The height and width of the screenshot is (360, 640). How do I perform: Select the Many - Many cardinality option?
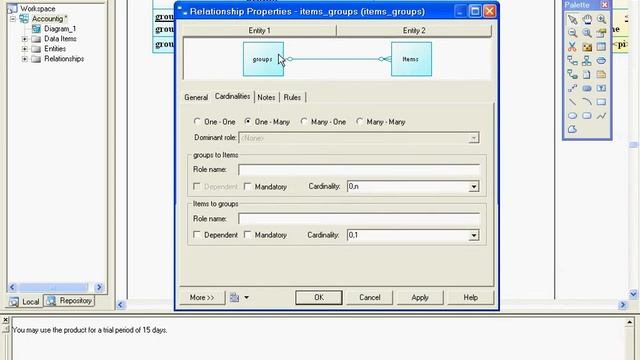359,121
